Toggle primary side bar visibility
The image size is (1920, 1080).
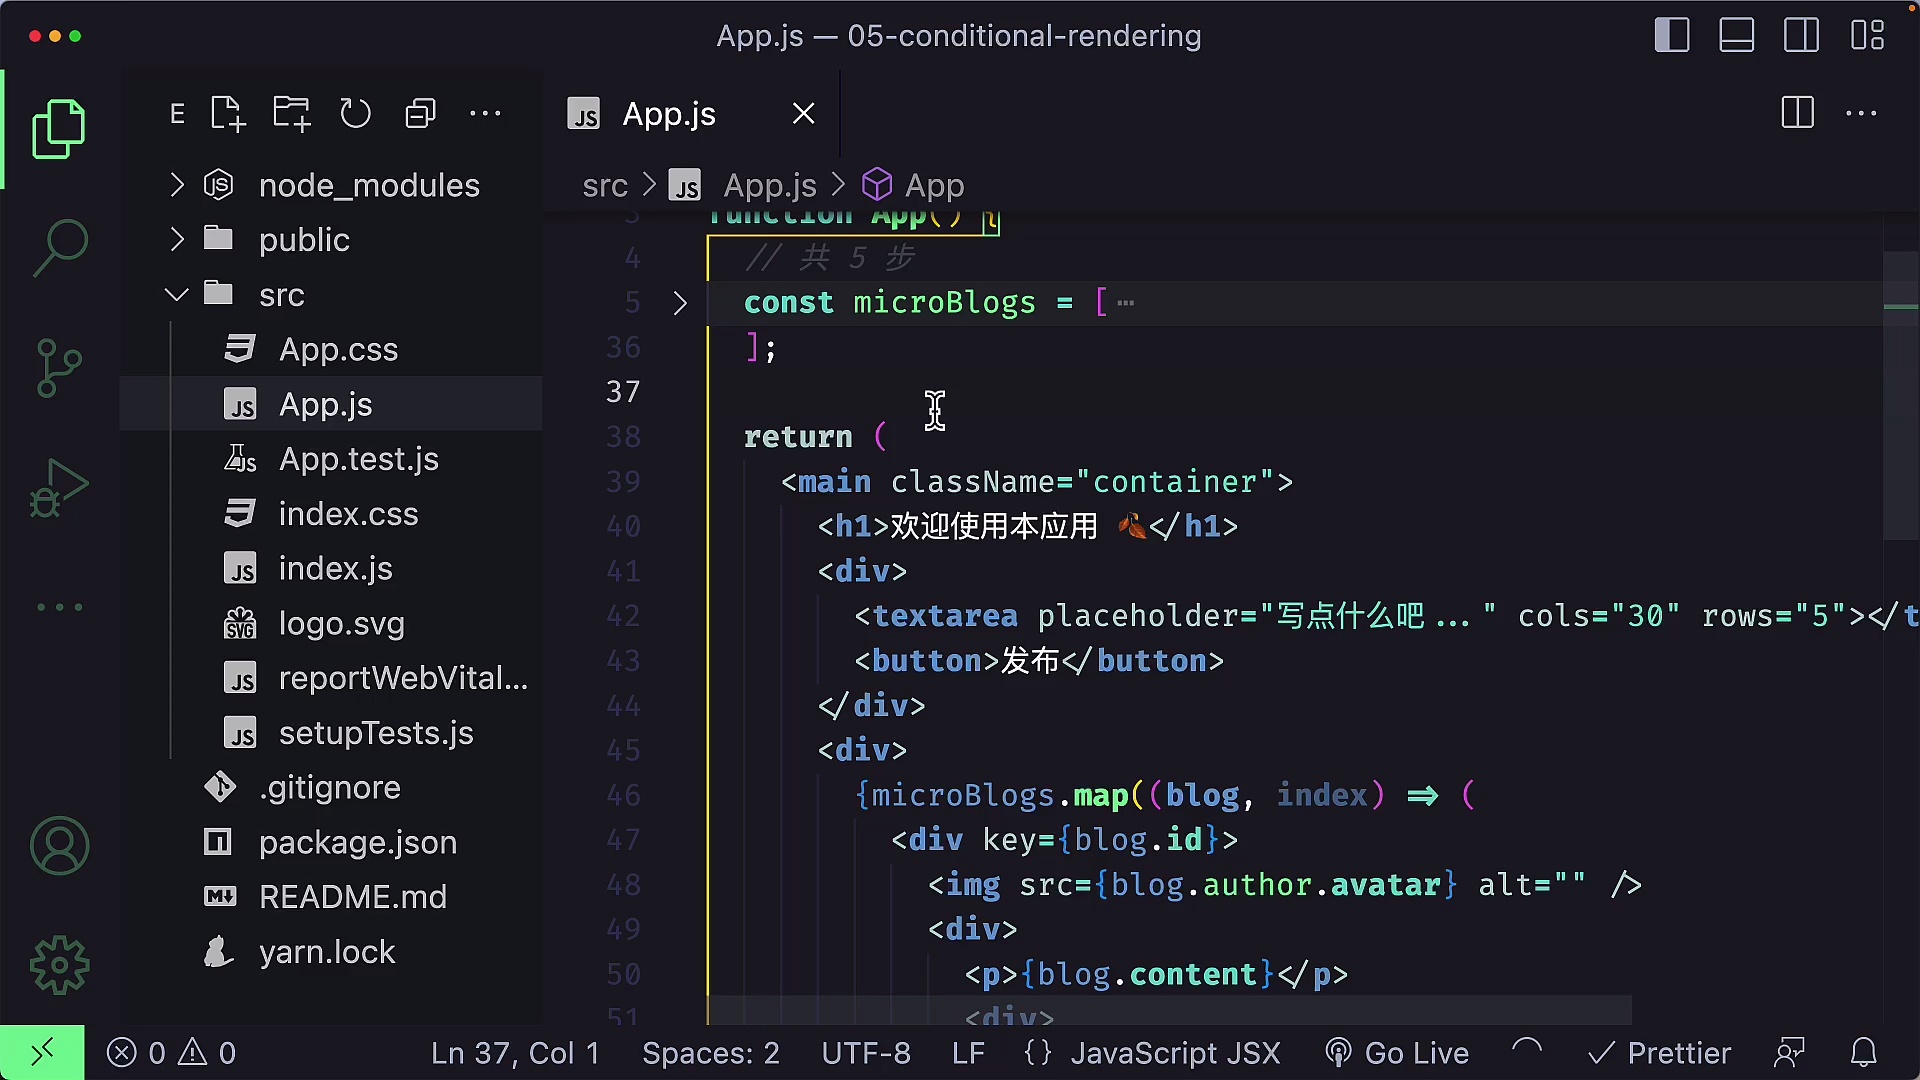[x=1672, y=36]
